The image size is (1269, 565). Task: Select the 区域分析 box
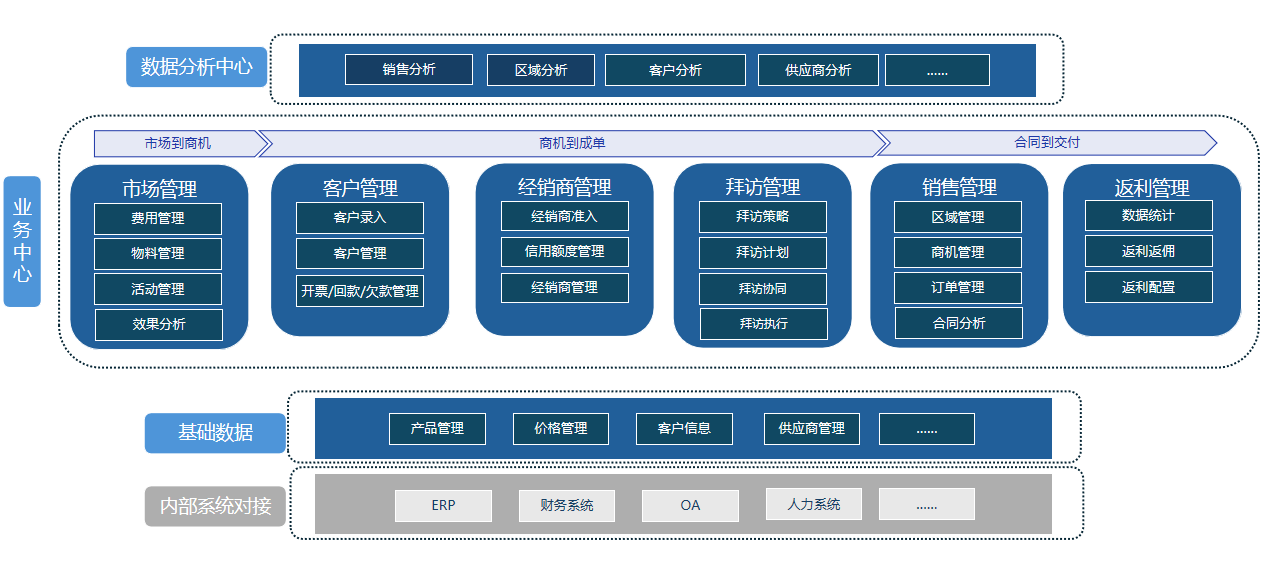point(540,70)
